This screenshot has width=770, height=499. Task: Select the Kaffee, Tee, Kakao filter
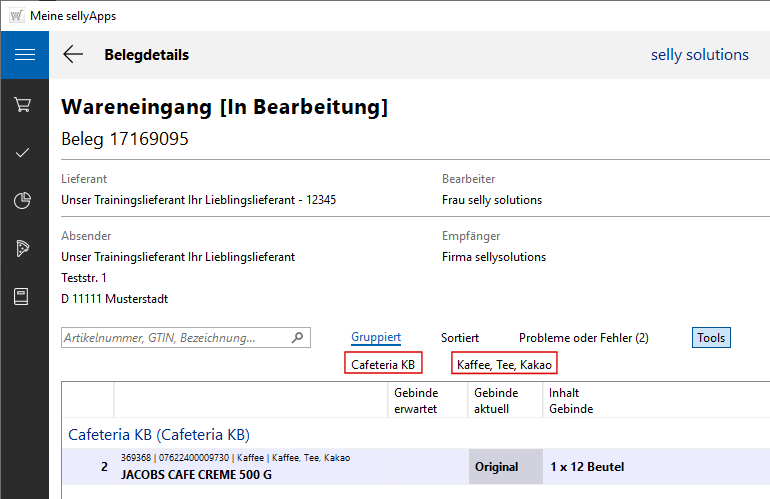click(503, 364)
